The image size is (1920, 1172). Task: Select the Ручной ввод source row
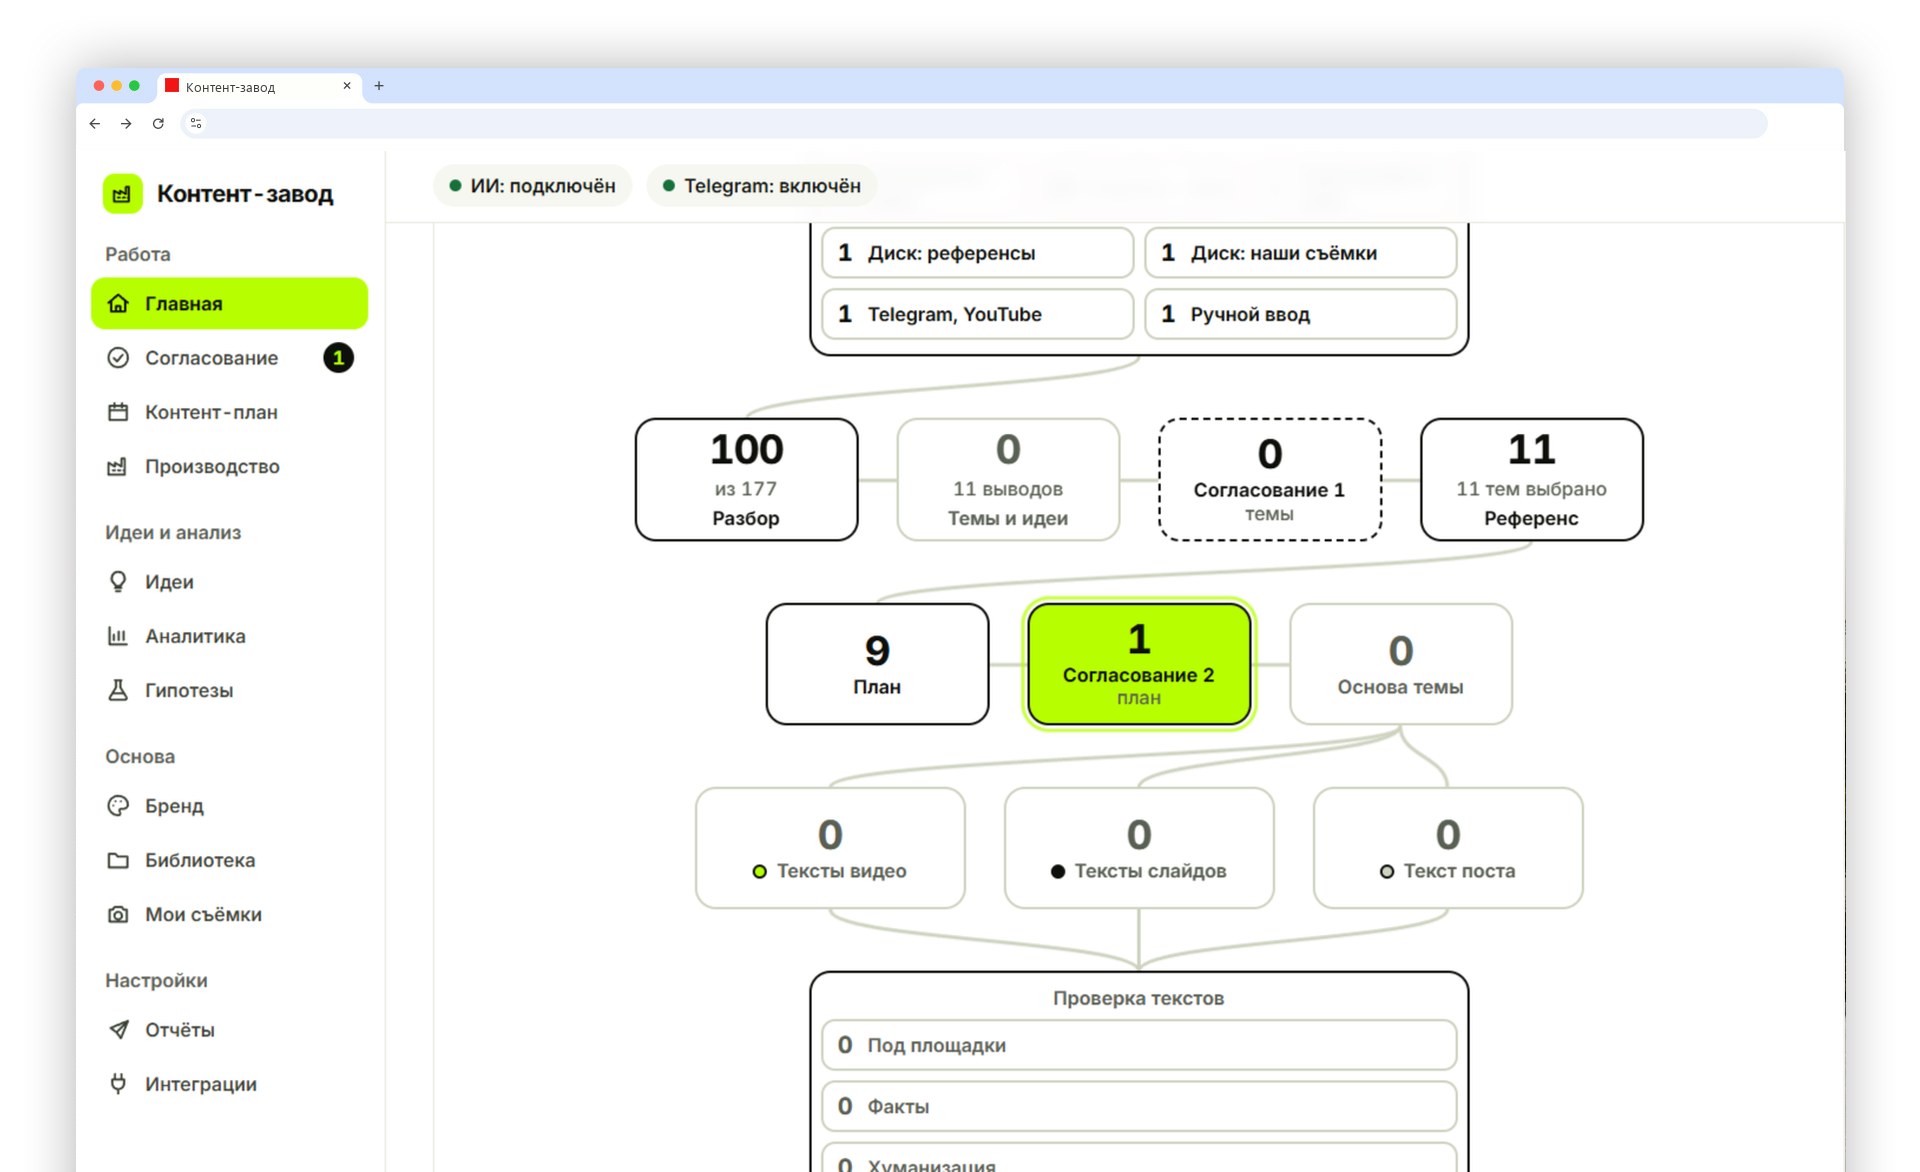(1300, 314)
